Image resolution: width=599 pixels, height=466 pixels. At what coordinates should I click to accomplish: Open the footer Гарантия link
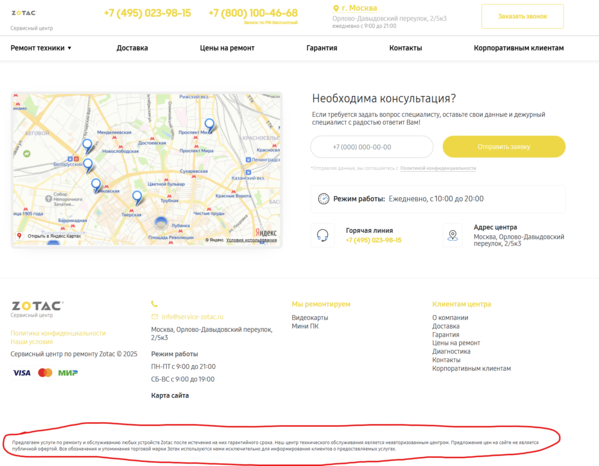446,335
